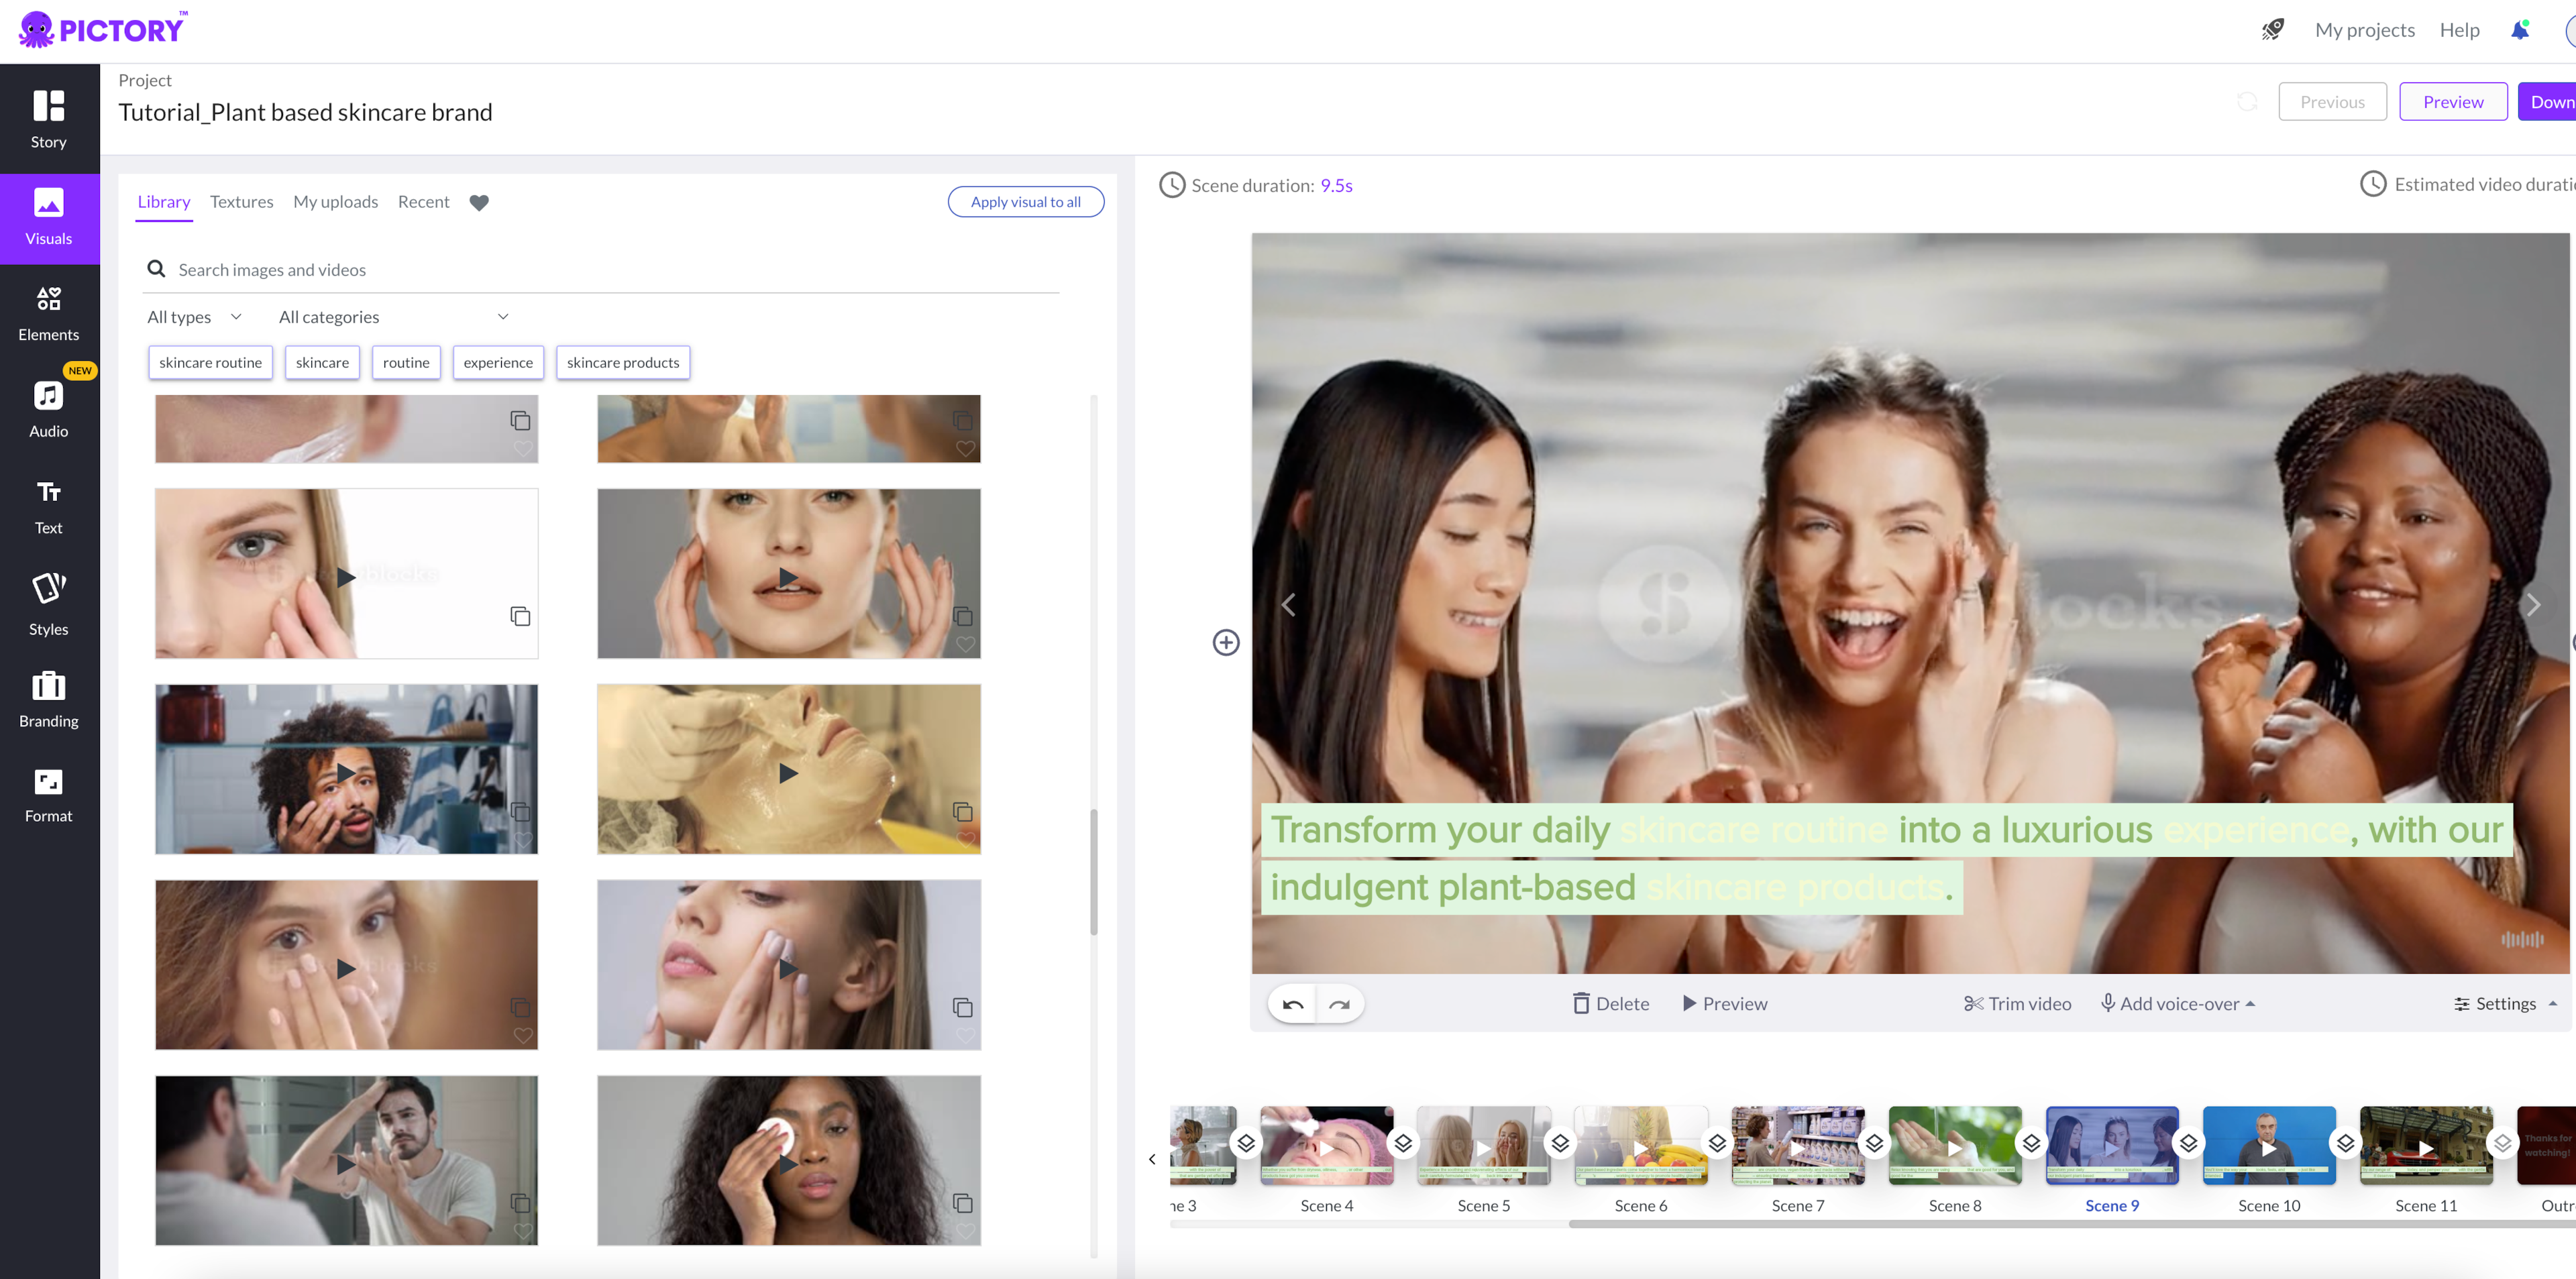Select Scene 11 thumbnail
This screenshot has height=1279, width=2576.
point(2425,1145)
